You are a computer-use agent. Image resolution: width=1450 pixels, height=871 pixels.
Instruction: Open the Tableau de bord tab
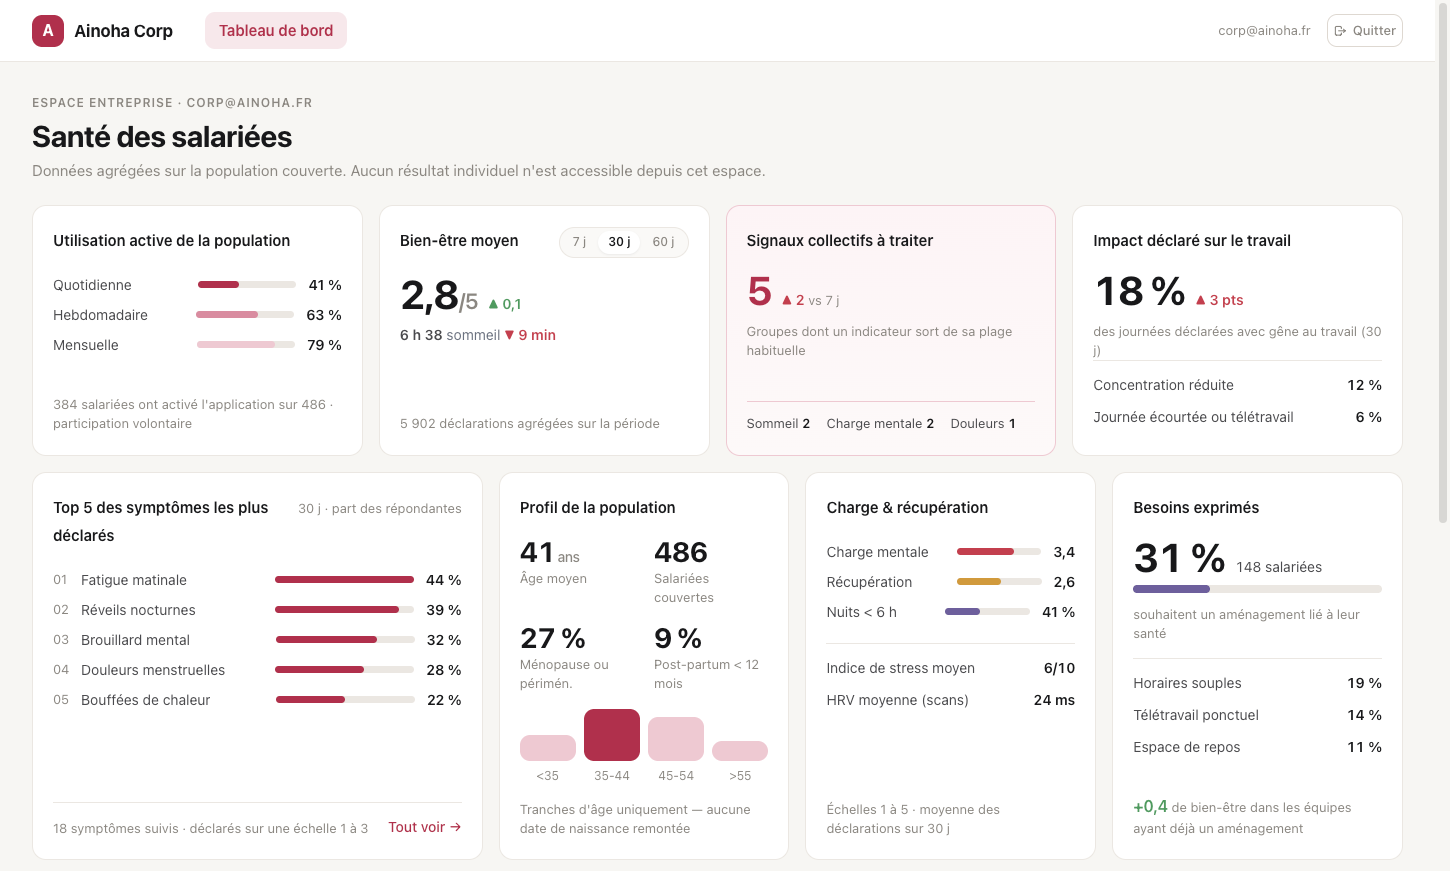(276, 31)
